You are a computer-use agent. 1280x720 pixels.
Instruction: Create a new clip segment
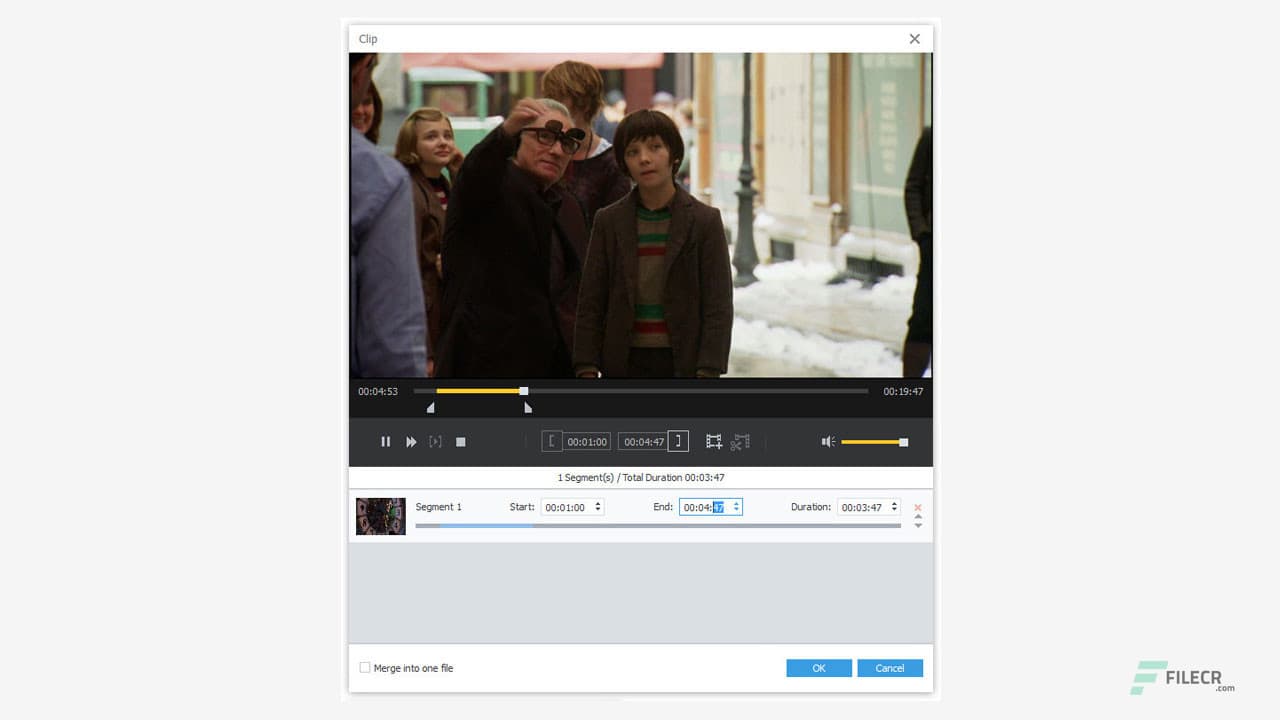point(714,441)
